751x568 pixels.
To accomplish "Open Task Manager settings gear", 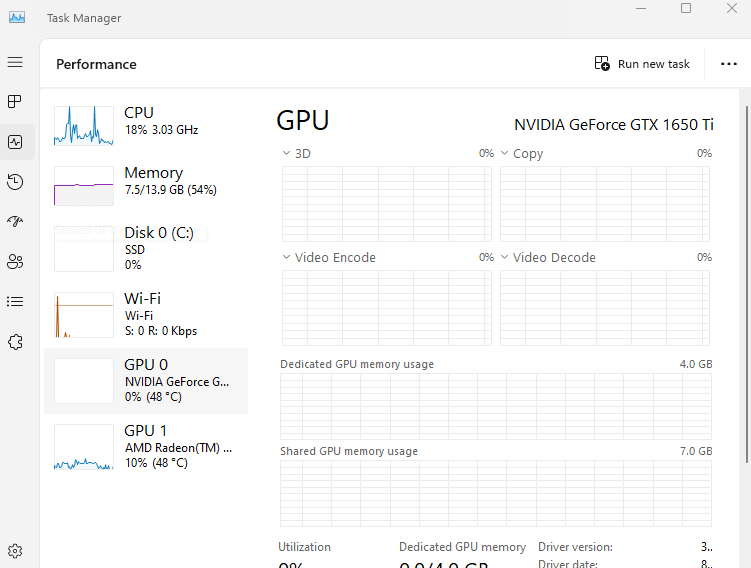I will tap(15, 551).
